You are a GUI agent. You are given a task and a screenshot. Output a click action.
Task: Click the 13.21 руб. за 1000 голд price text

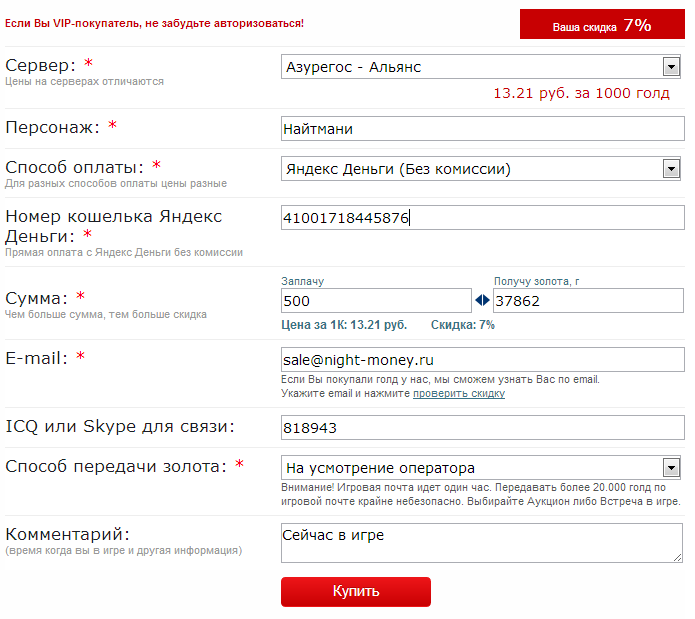point(581,93)
